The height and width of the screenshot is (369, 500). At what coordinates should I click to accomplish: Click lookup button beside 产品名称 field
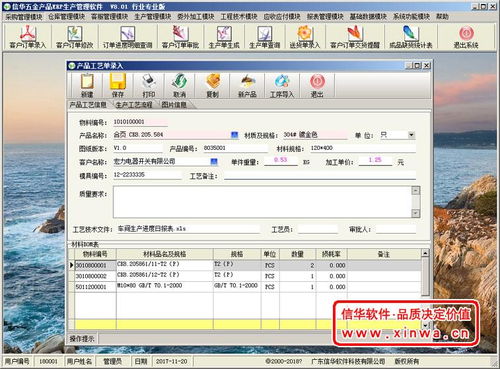coord(235,135)
